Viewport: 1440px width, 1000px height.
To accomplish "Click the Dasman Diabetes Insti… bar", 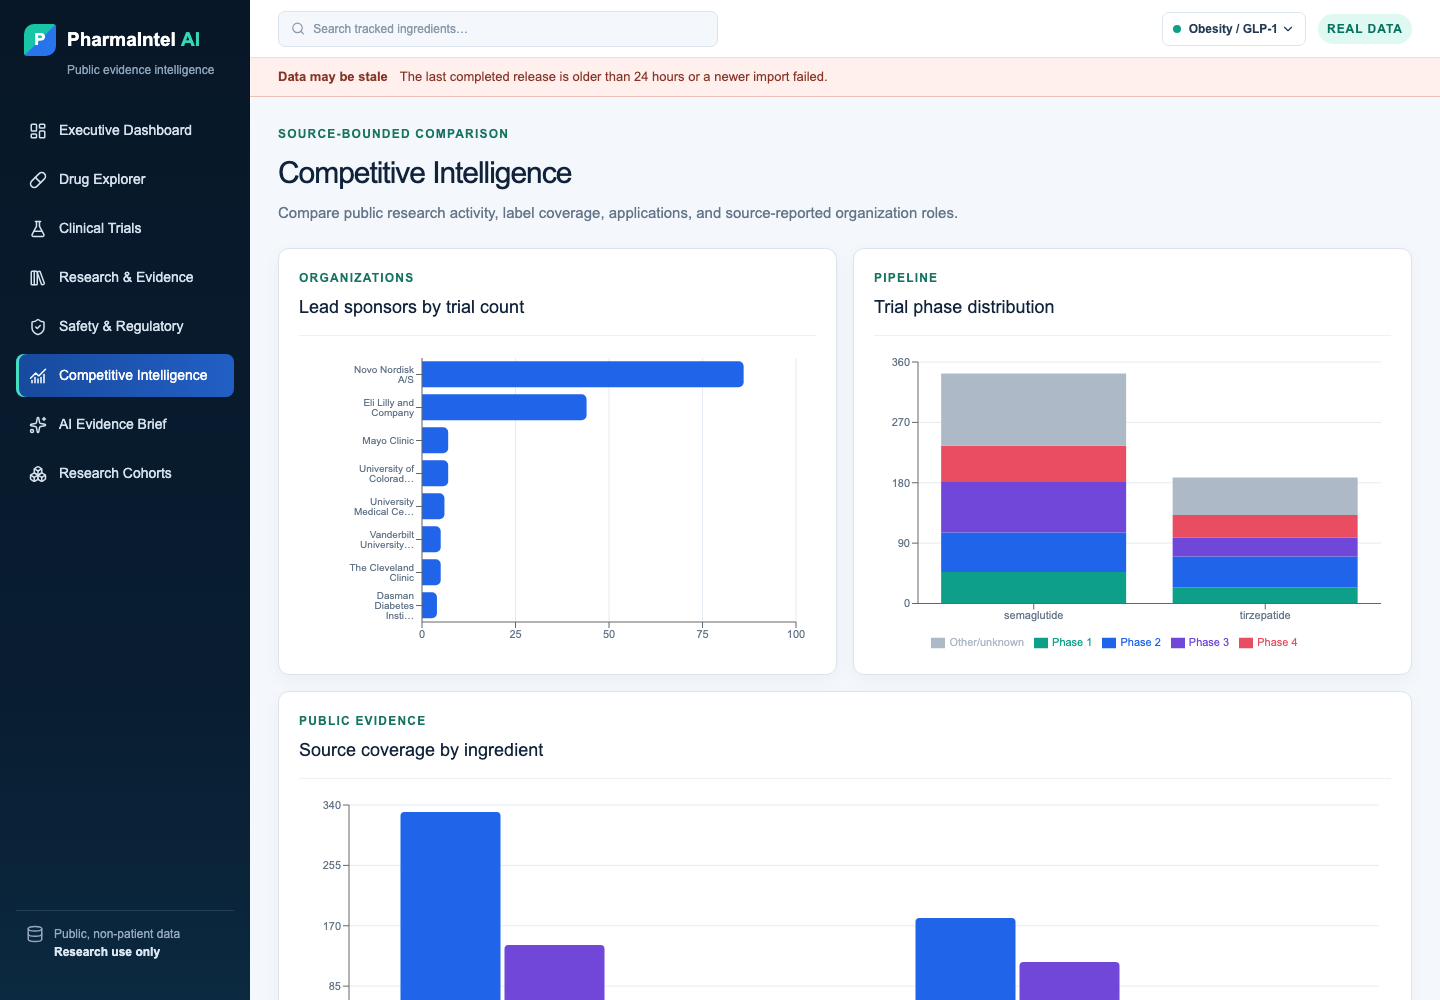I will click(429, 605).
